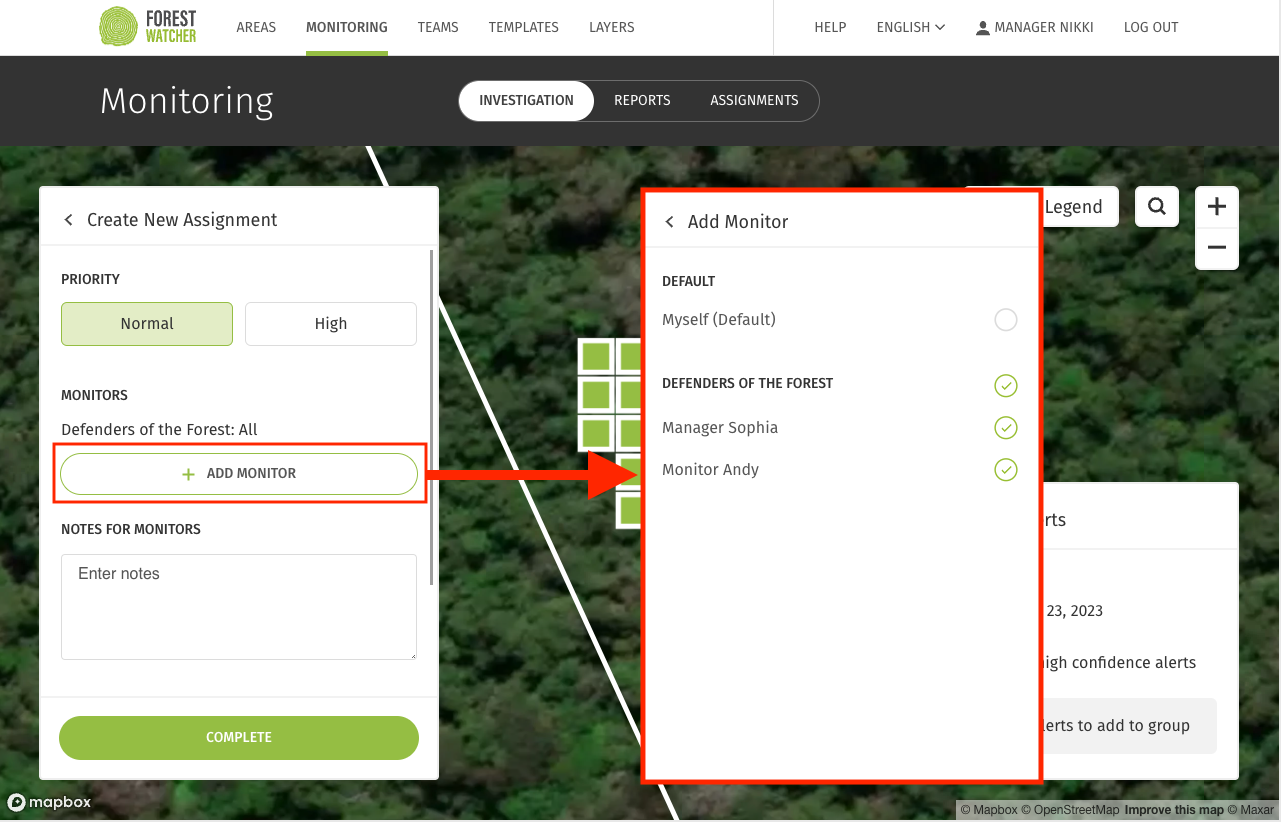Set priority to High
Viewport: 1281px width, 822px height.
coord(330,324)
